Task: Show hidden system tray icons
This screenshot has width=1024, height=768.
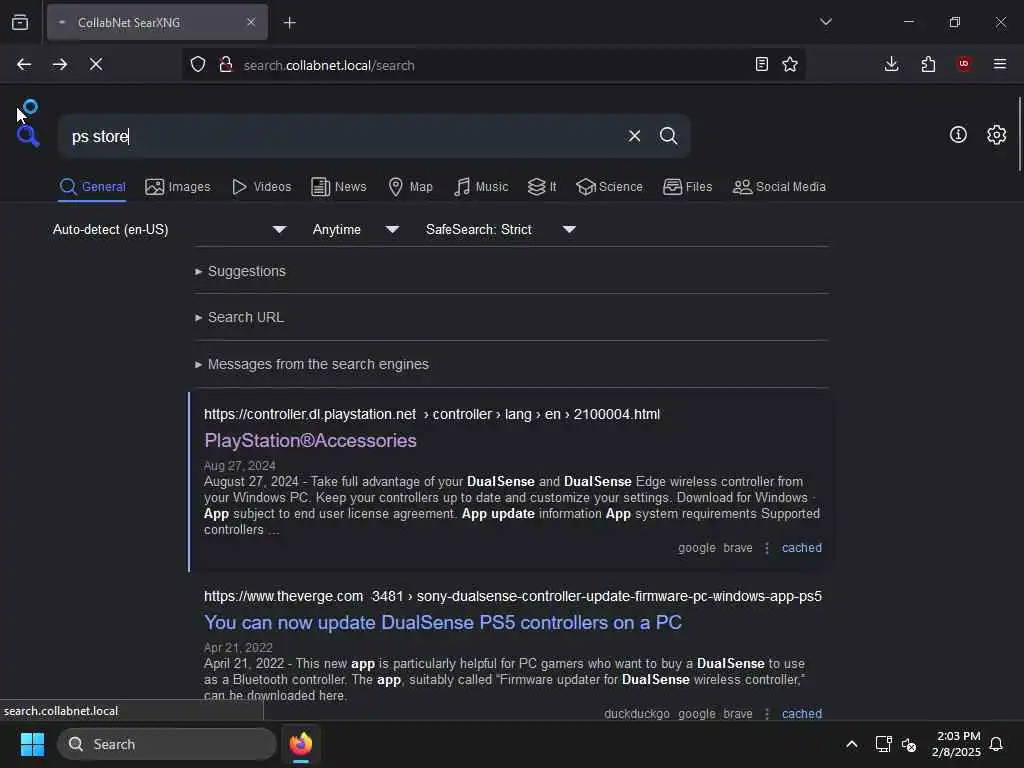Action: tap(852, 744)
